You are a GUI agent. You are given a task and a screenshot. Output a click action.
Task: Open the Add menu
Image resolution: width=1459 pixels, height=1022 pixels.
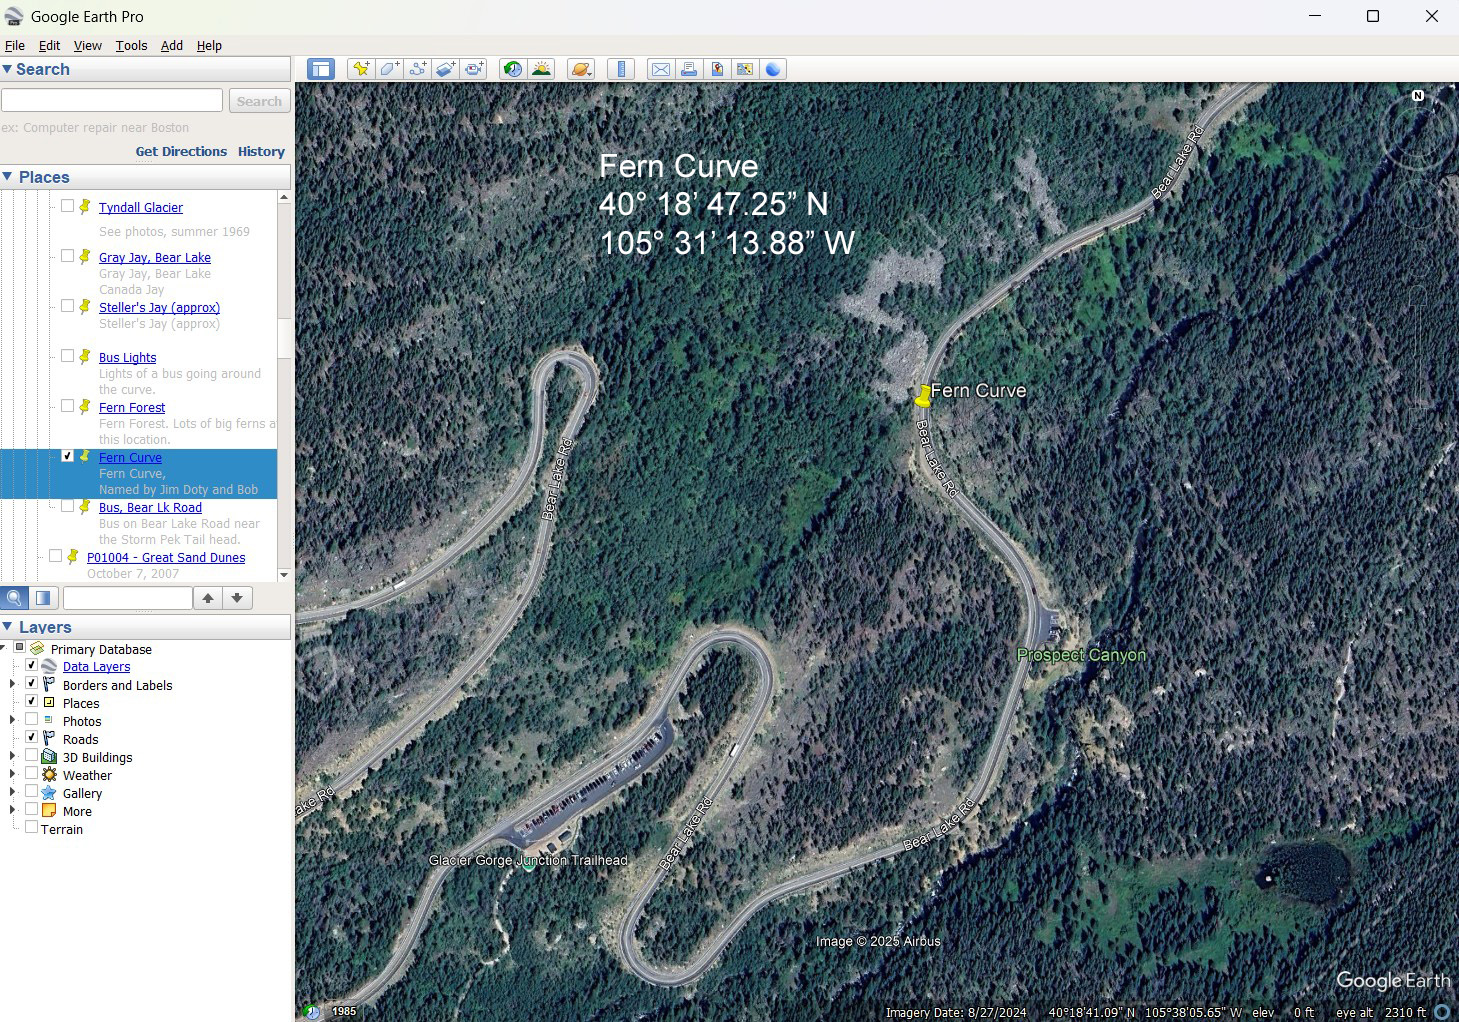pos(171,46)
